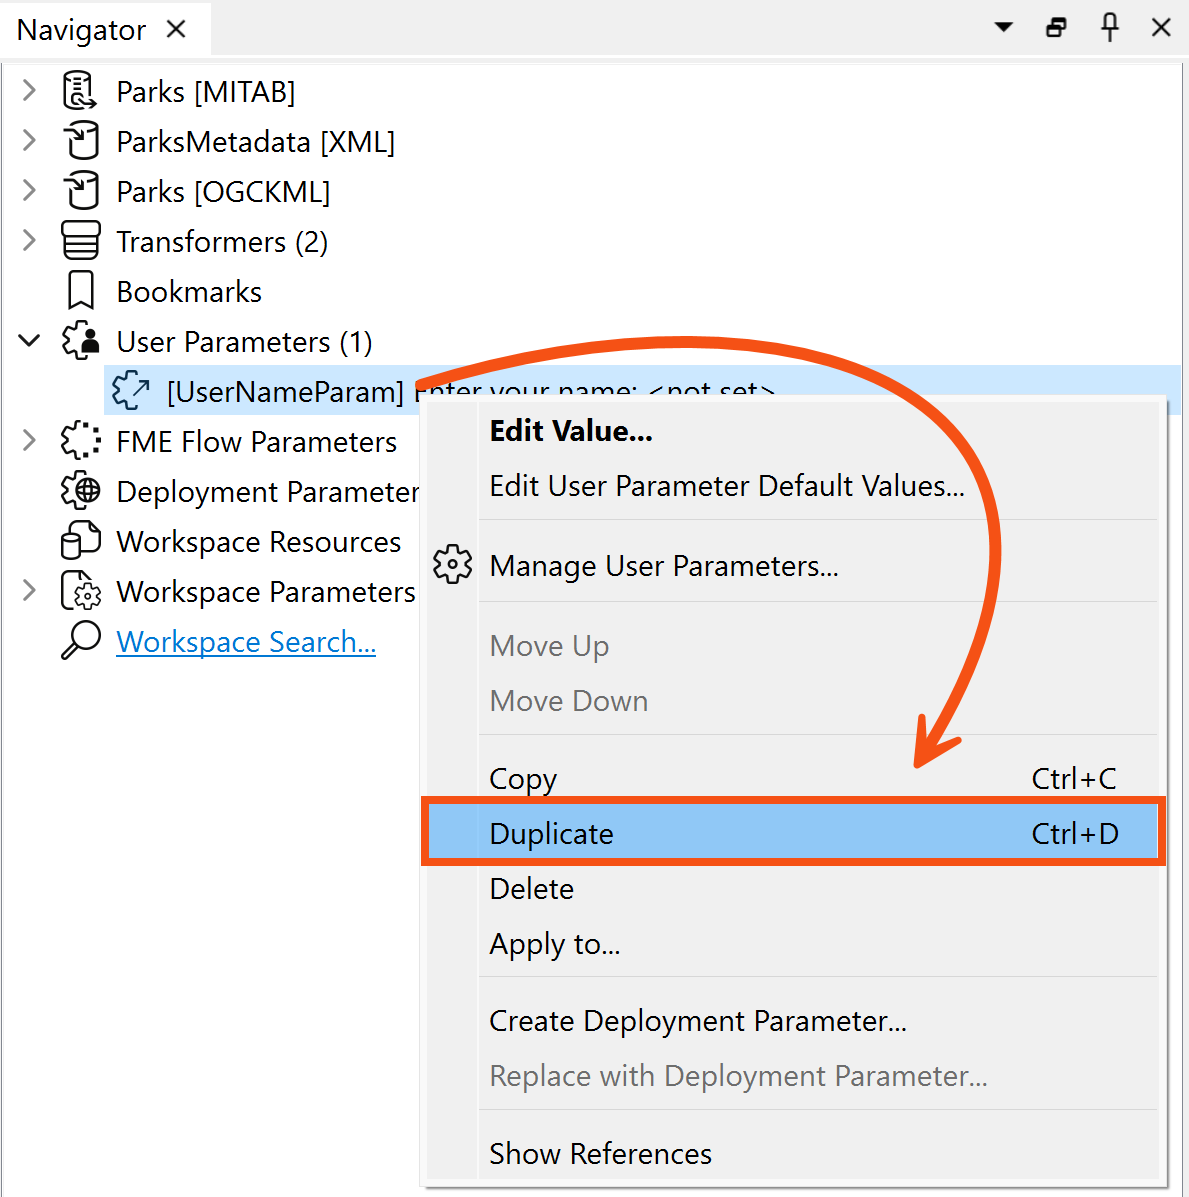Image resolution: width=1189 pixels, height=1197 pixels.
Task: Click the ParksMetadata [XML] format icon
Action: point(81,141)
